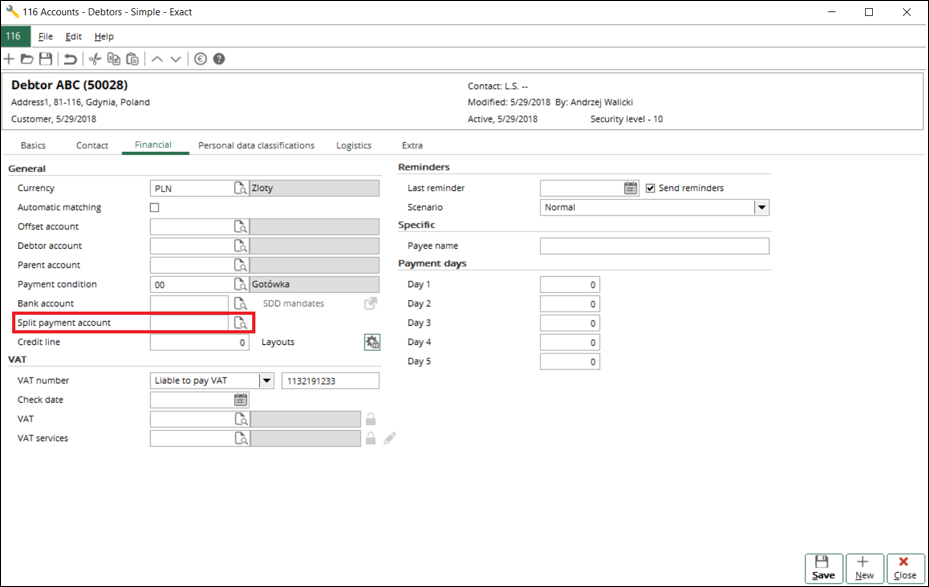Open Offset account lookup icon
Image resolution: width=929 pixels, height=587 pixels.
pos(241,227)
